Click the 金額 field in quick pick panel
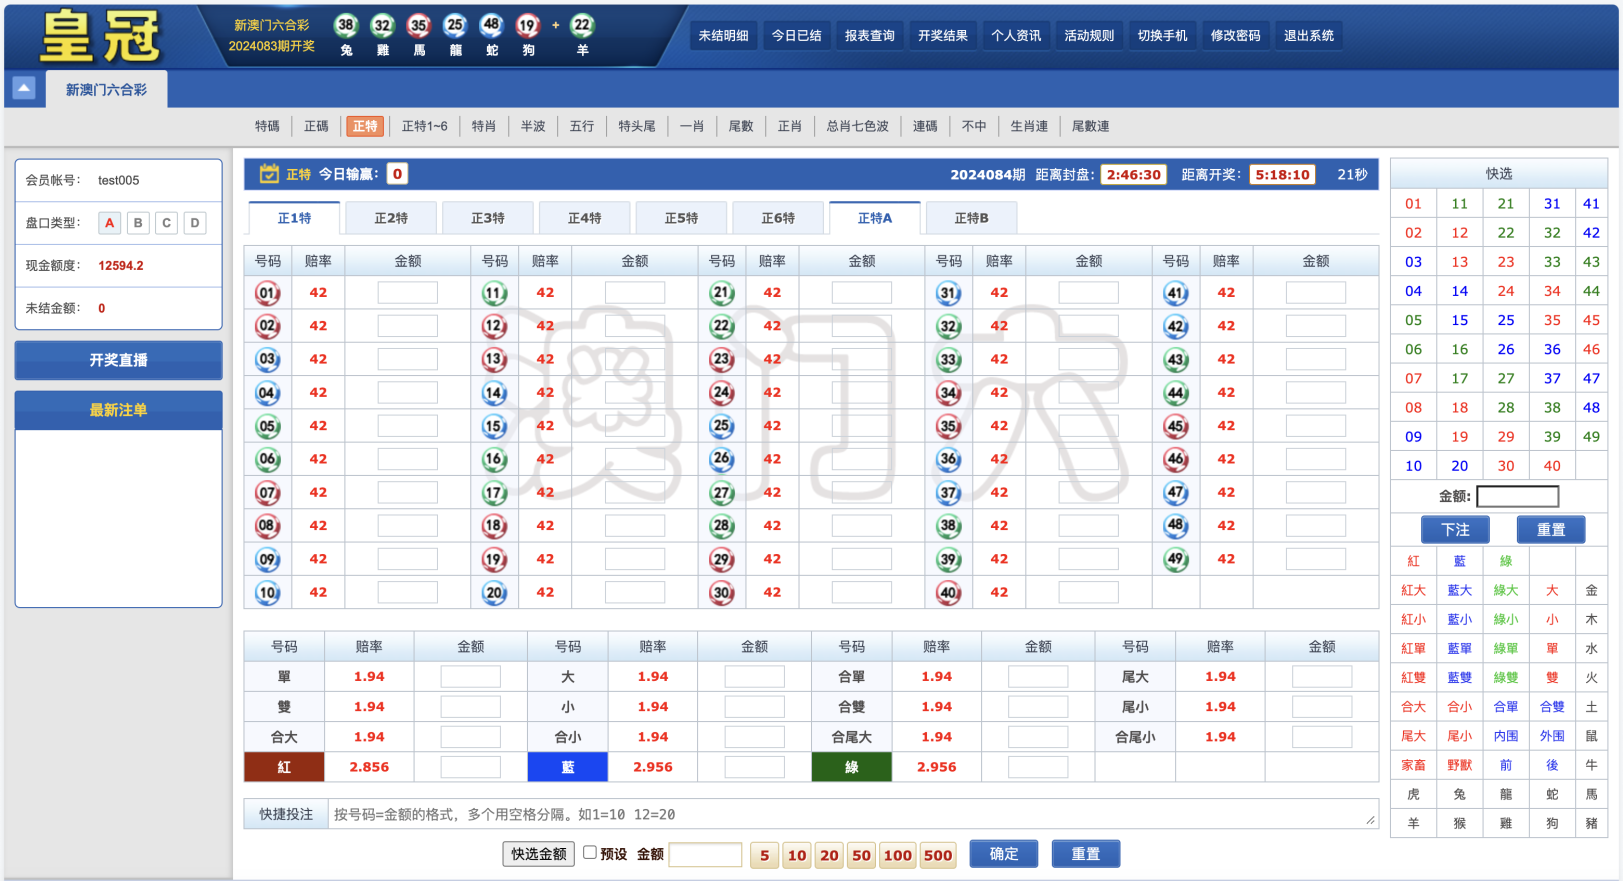The image size is (1623, 881). [1517, 496]
